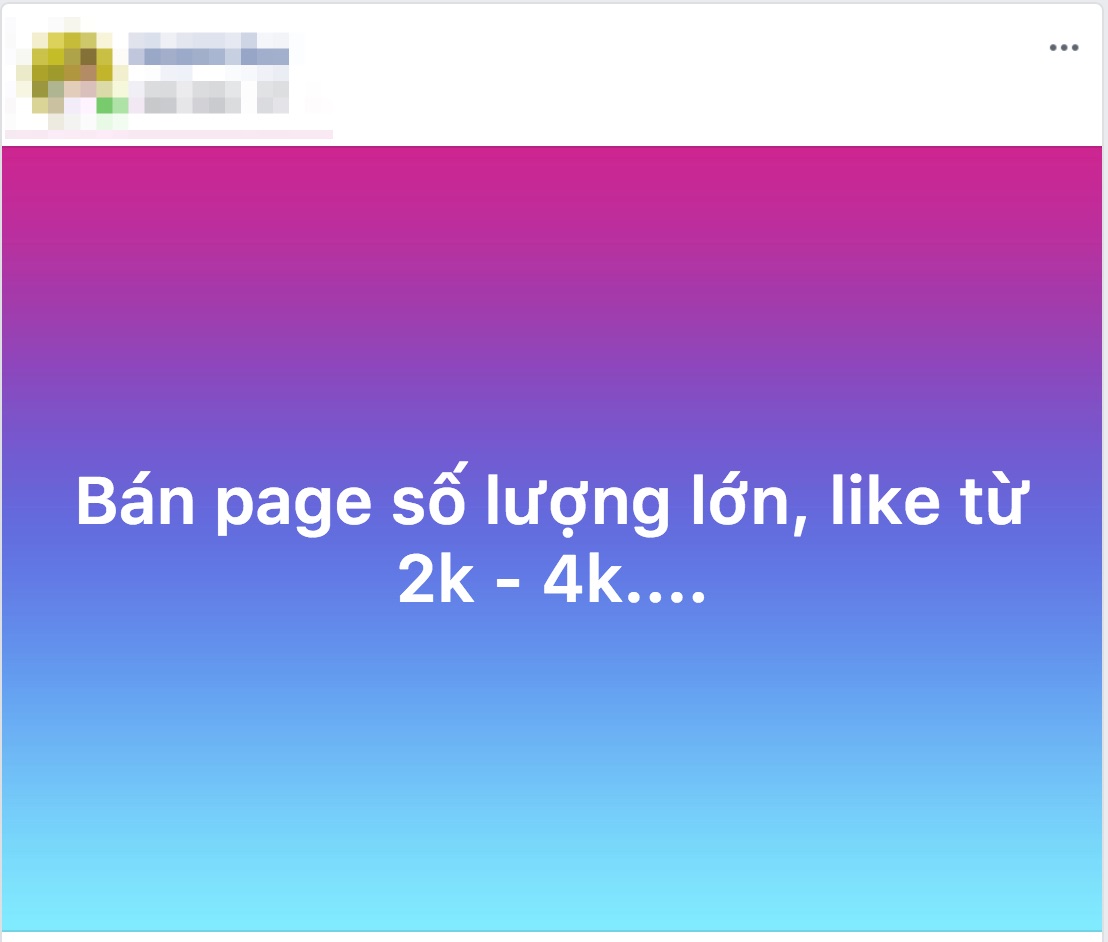1108x942 pixels.
Task: Click the dash between 2k and 4k
Action: point(508,584)
